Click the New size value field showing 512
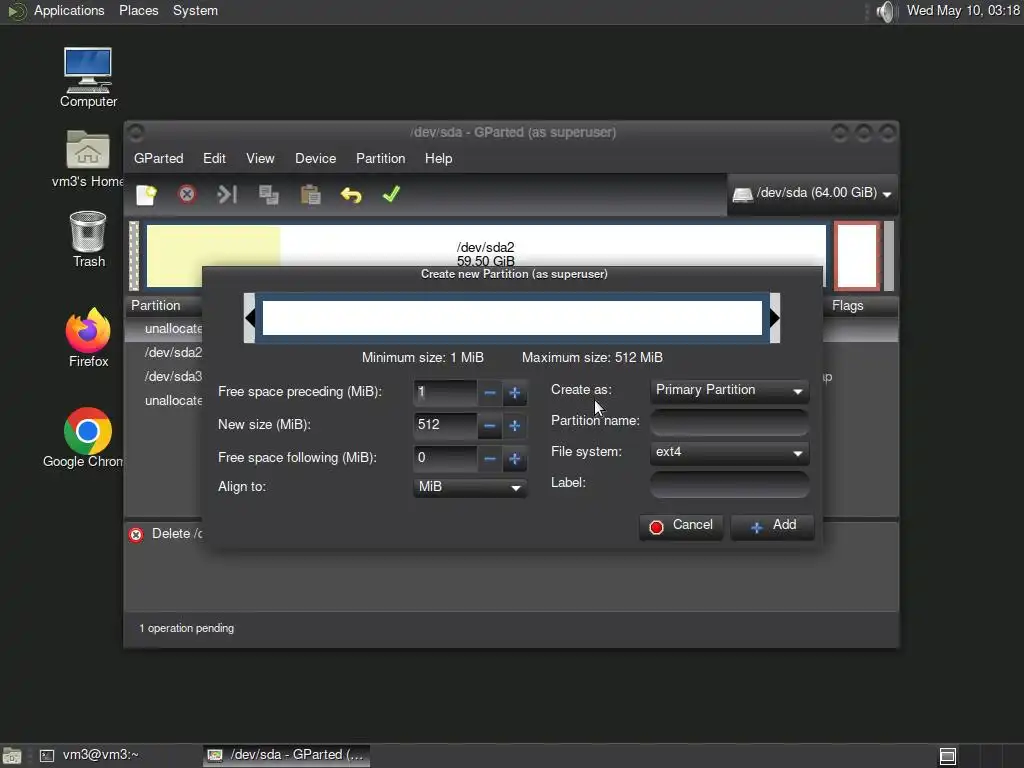This screenshot has width=1024, height=768. [445, 425]
